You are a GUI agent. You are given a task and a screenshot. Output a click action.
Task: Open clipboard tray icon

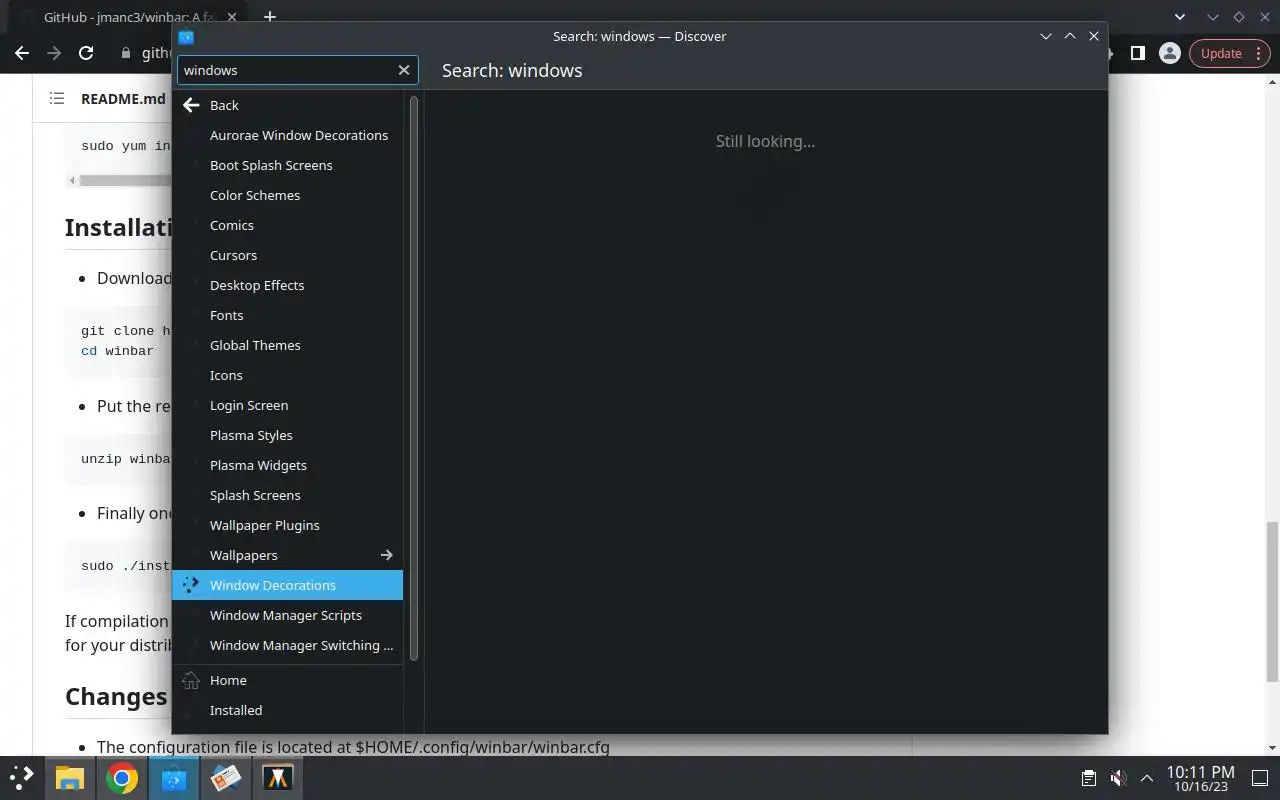tap(1089, 777)
